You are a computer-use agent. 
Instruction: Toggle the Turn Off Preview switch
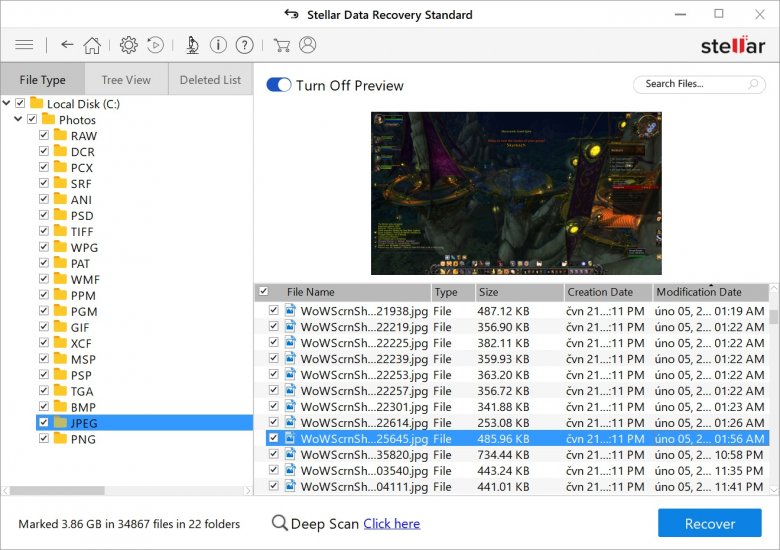(x=279, y=85)
